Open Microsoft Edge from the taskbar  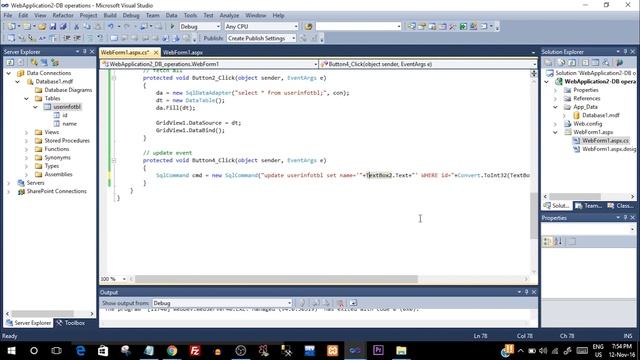click(x=80, y=351)
